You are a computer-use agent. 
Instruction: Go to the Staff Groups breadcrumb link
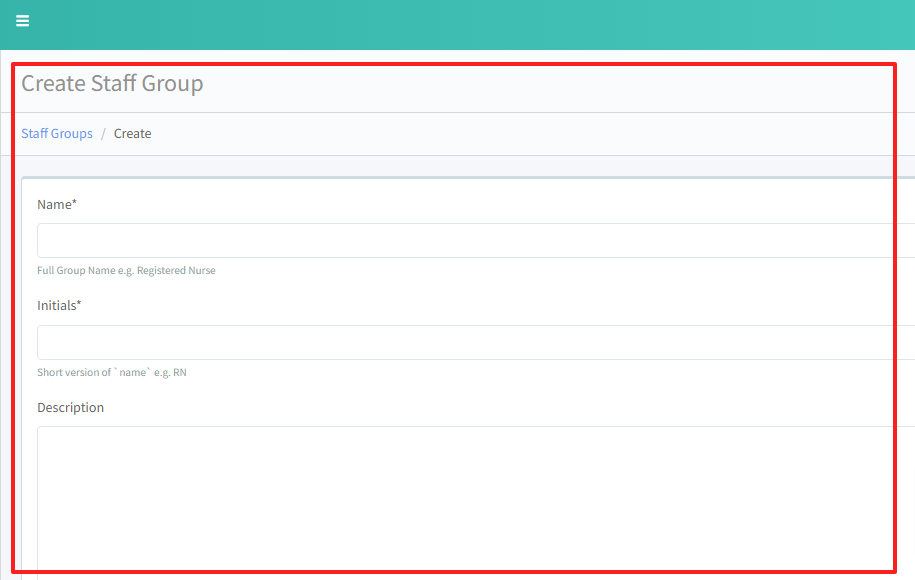tap(57, 134)
